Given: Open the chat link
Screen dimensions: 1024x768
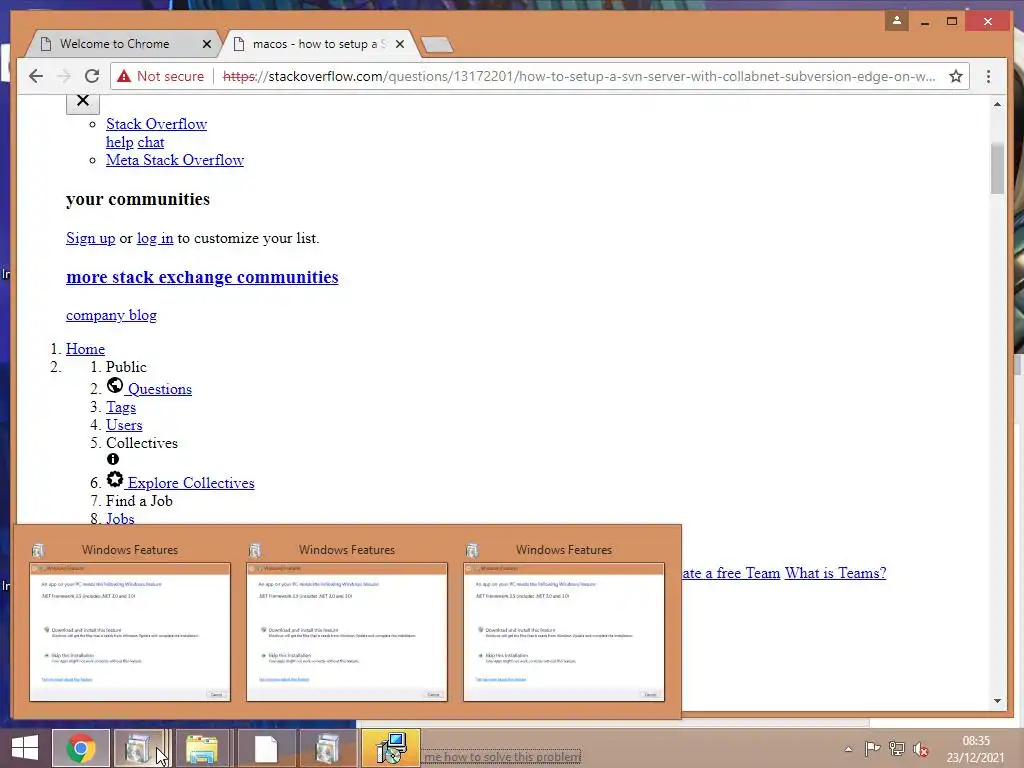Looking at the screenshot, I should point(151,142).
